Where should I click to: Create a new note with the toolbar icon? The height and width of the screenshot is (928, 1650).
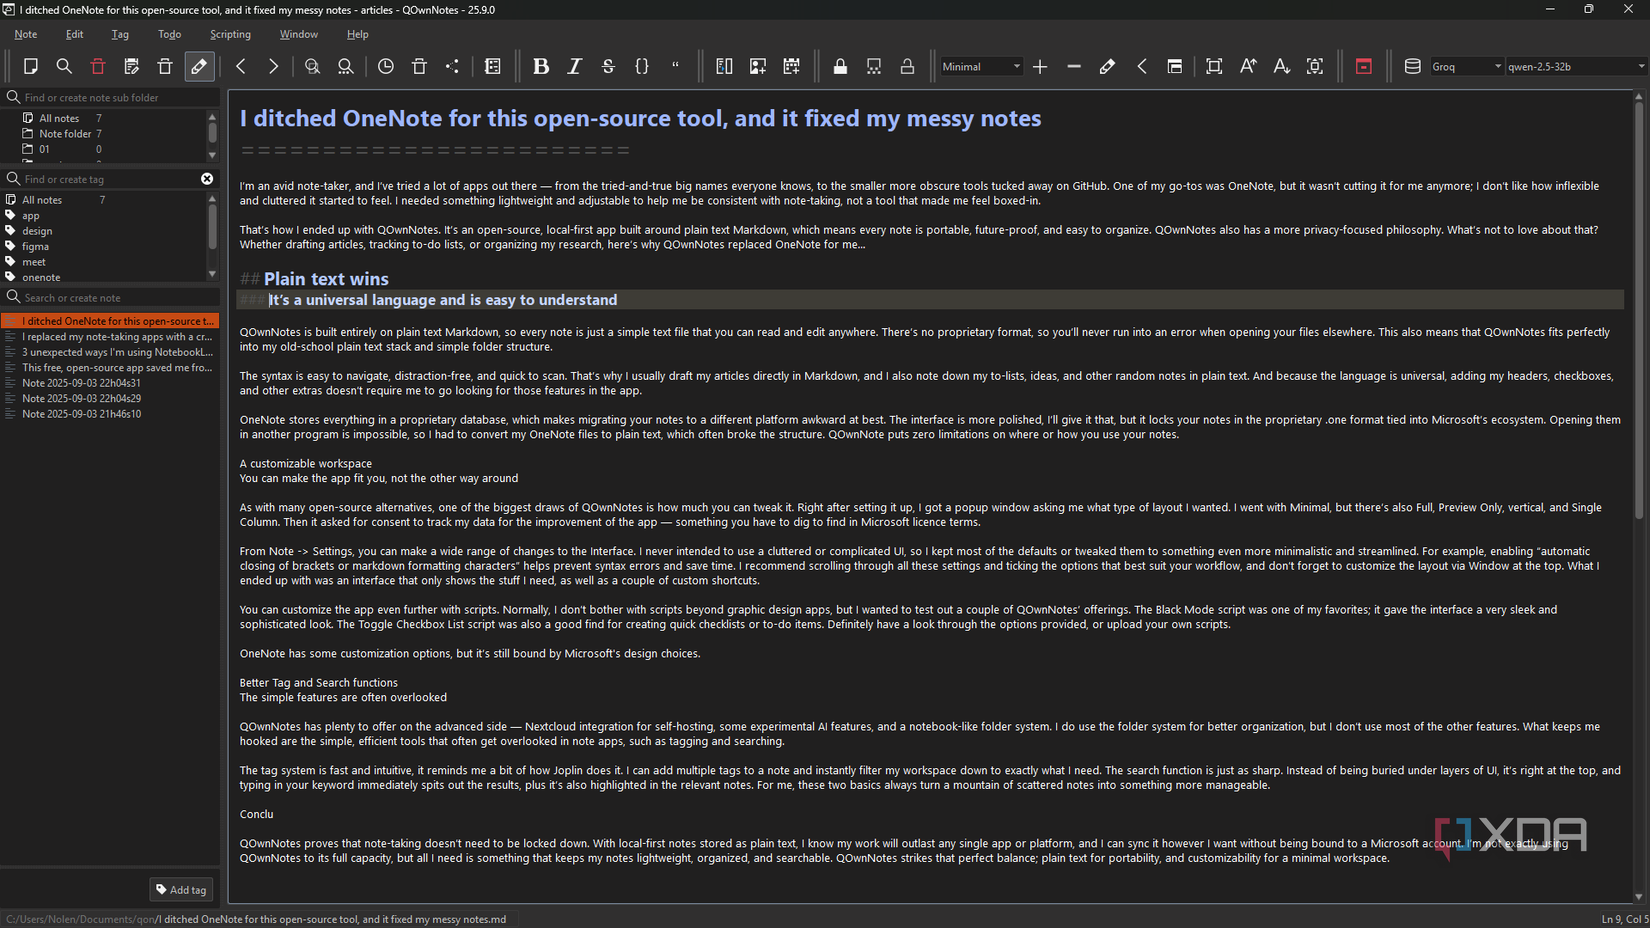(31, 66)
